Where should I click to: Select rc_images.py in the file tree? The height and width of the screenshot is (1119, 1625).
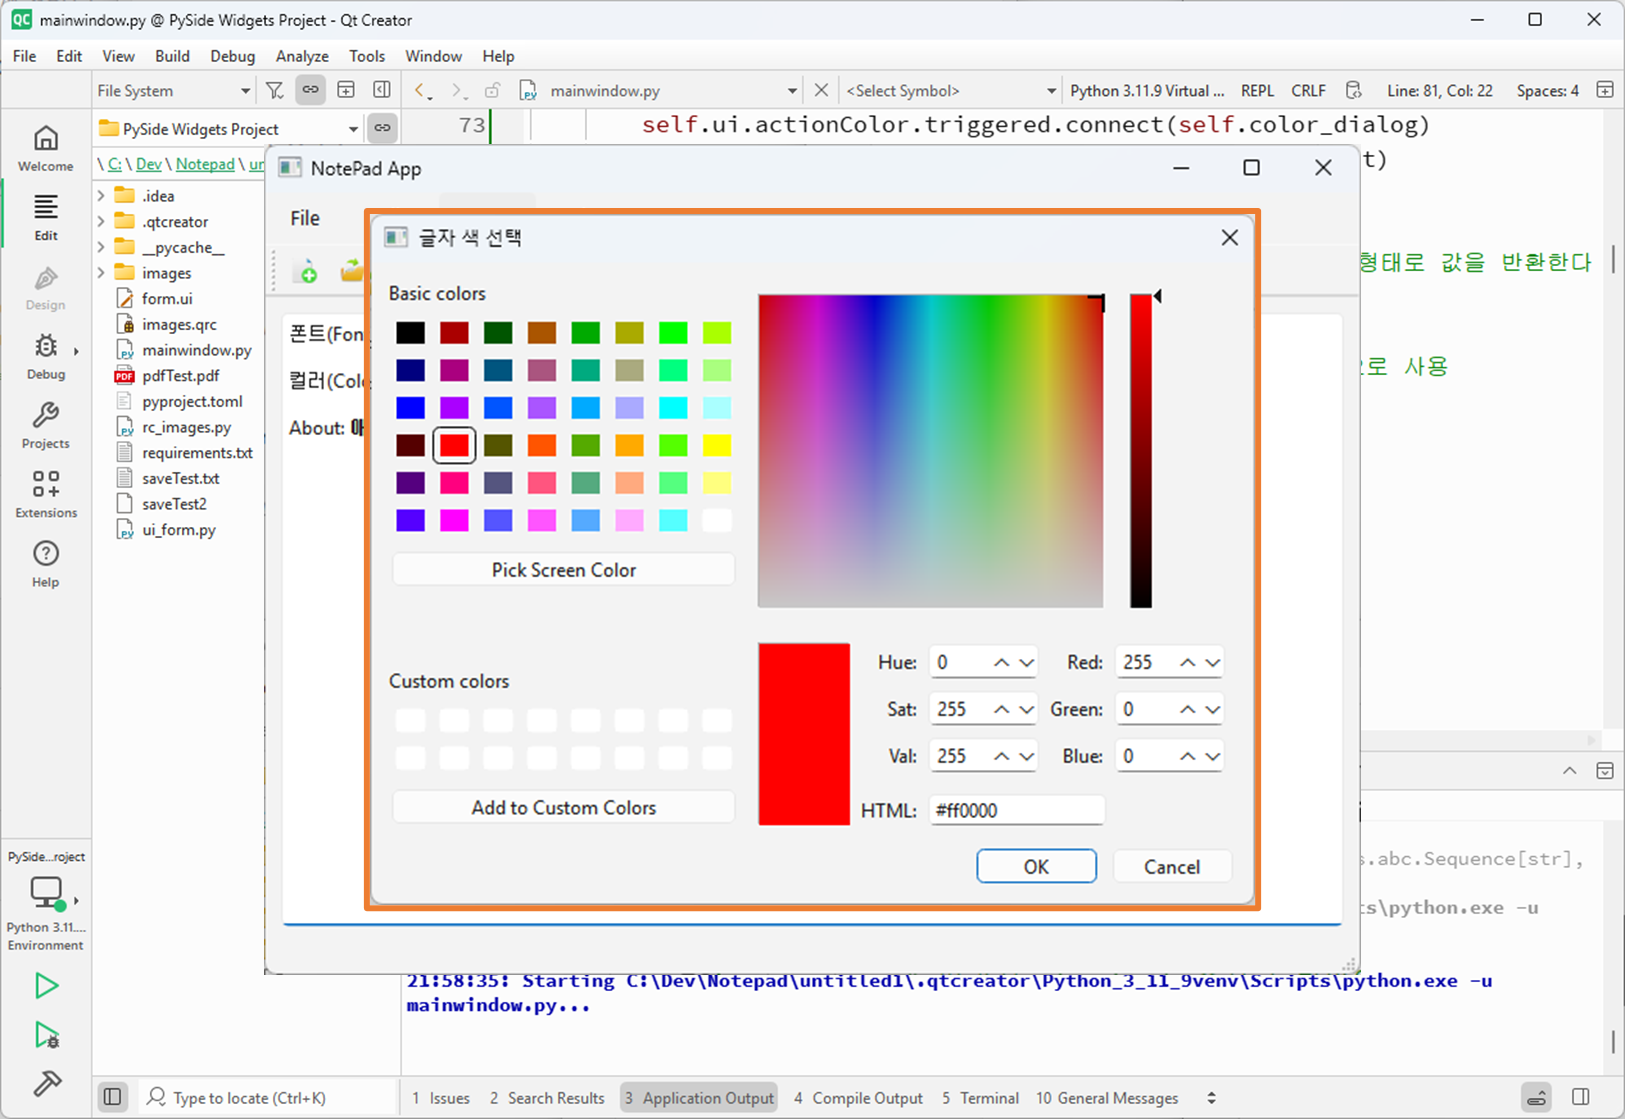(x=186, y=427)
